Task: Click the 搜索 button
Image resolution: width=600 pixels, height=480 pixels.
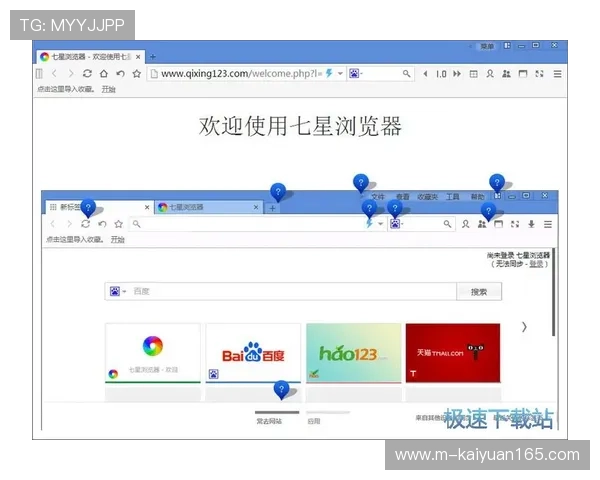Action: click(479, 292)
